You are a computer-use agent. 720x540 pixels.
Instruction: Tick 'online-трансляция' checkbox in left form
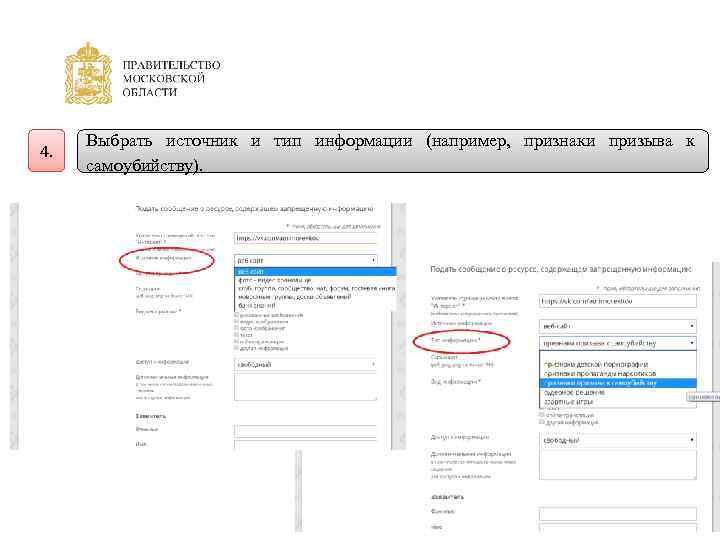tap(236, 342)
